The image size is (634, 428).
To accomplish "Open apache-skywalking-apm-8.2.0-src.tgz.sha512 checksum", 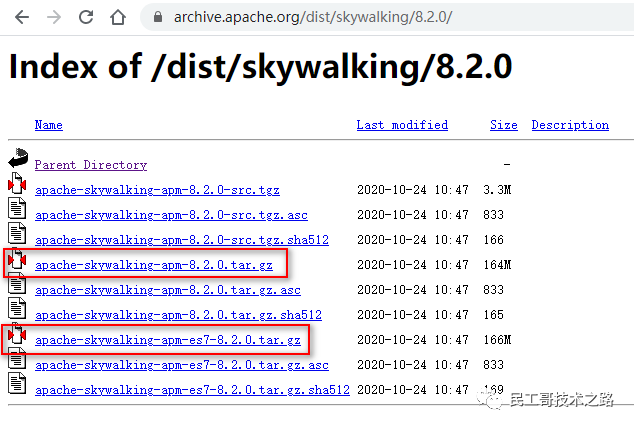I will (x=182, y=240).
